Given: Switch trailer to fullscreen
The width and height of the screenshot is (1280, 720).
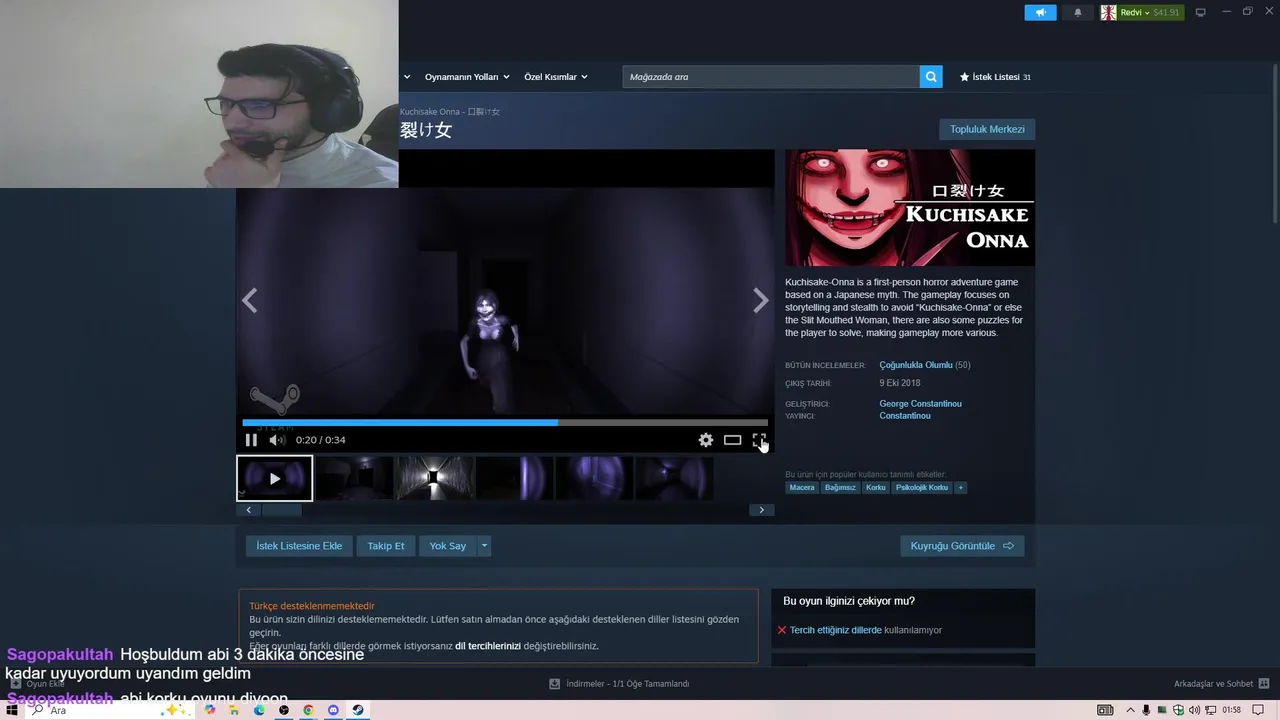Looking at the screenshot, I should pos(759,440).
